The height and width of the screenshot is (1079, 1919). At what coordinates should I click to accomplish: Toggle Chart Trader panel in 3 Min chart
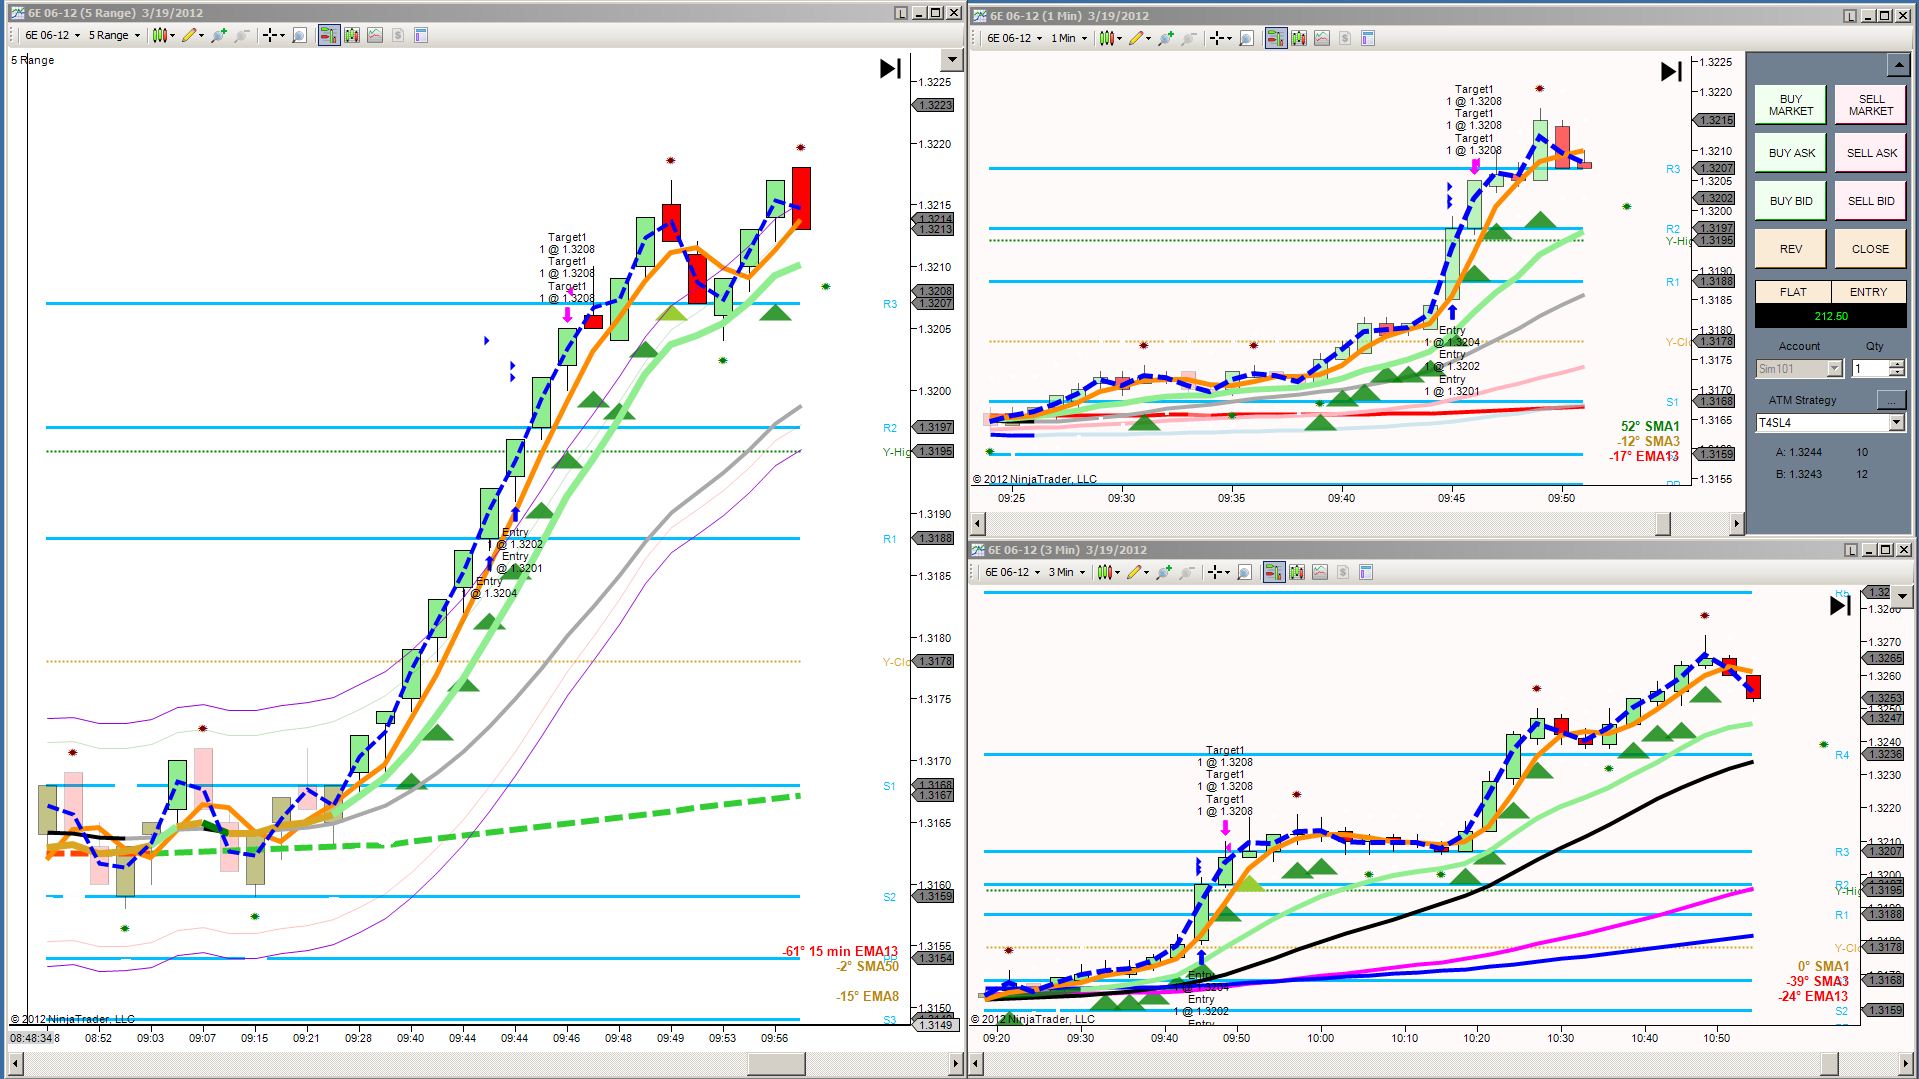point(1274,572)
